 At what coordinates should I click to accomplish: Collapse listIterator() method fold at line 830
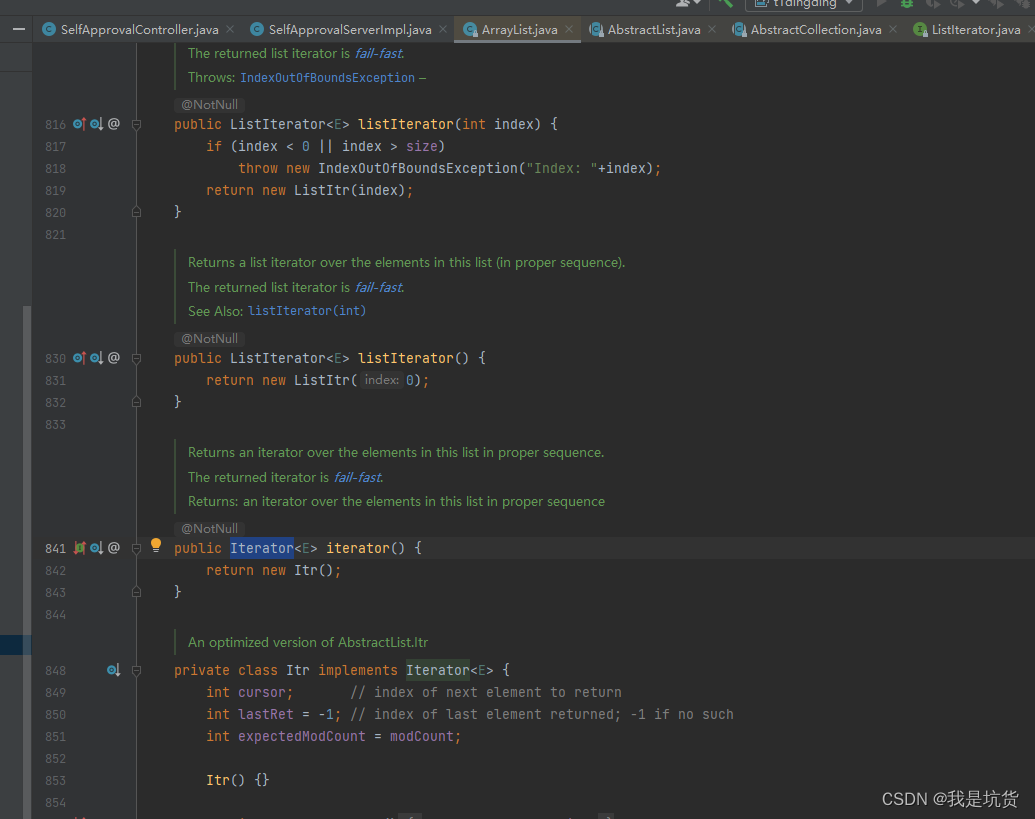pyautogui.click(x=137, y=358)
